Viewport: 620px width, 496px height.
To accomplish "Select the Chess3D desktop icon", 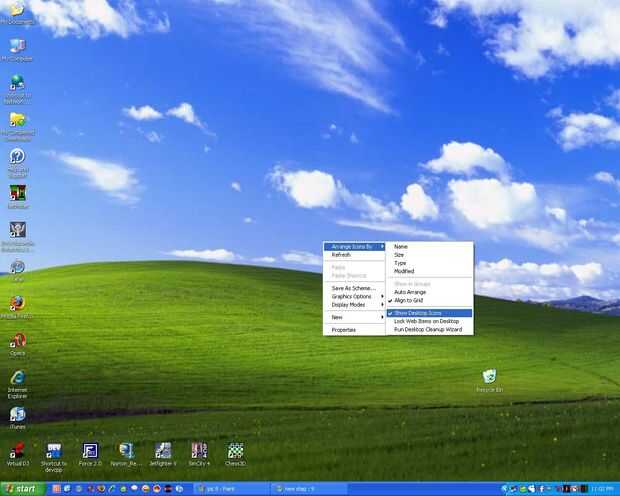I will [235, 454].
